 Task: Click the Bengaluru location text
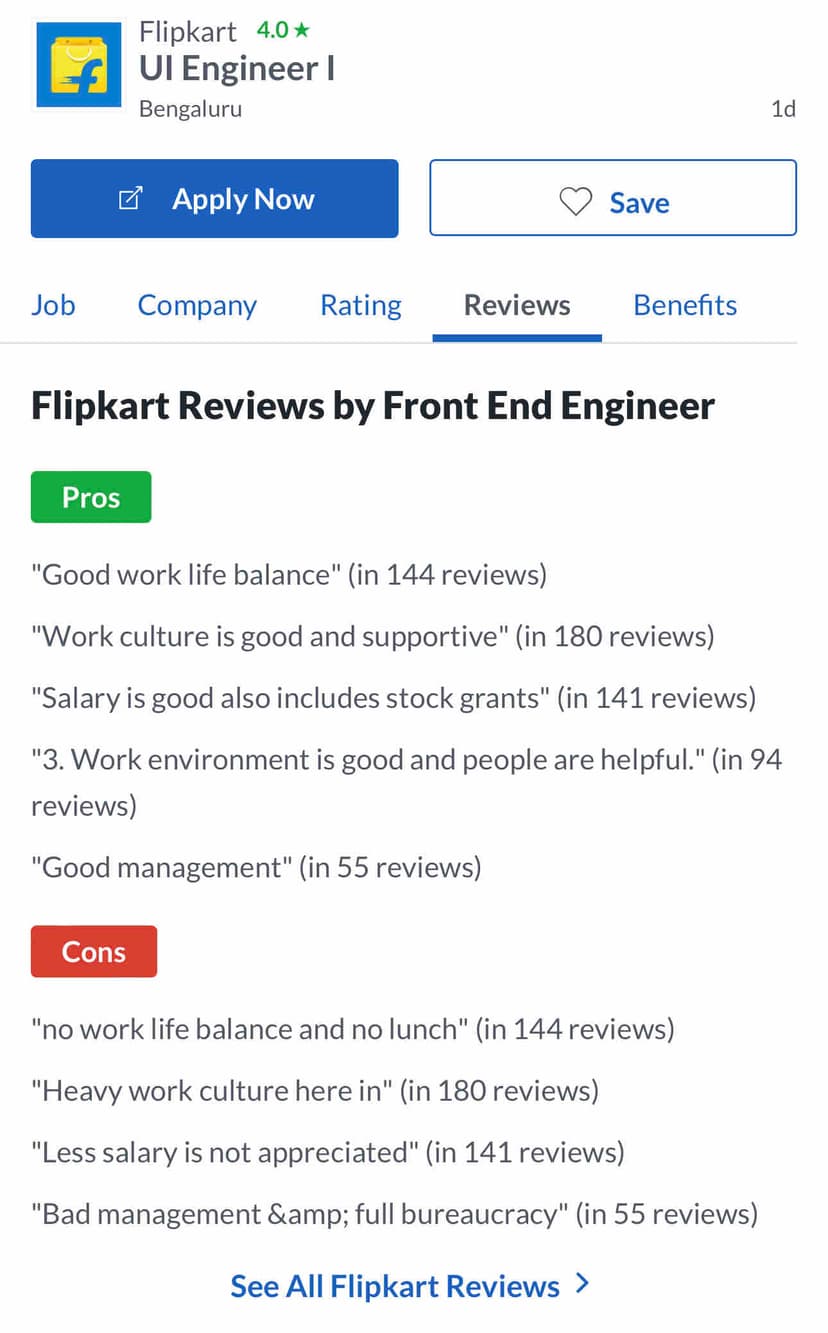(x=190, y=109)
